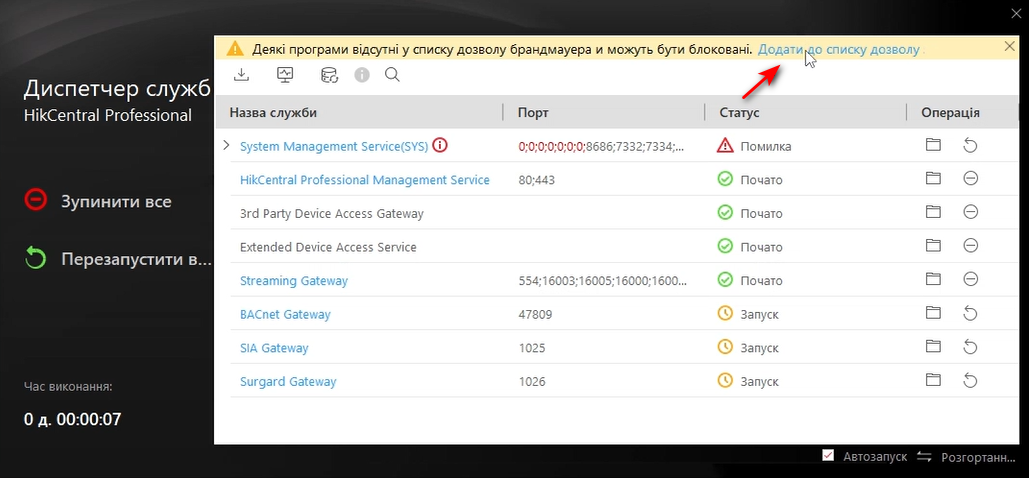
Task: Open folder for Surgard Gateway service
Action: click(x=933, y=381)
